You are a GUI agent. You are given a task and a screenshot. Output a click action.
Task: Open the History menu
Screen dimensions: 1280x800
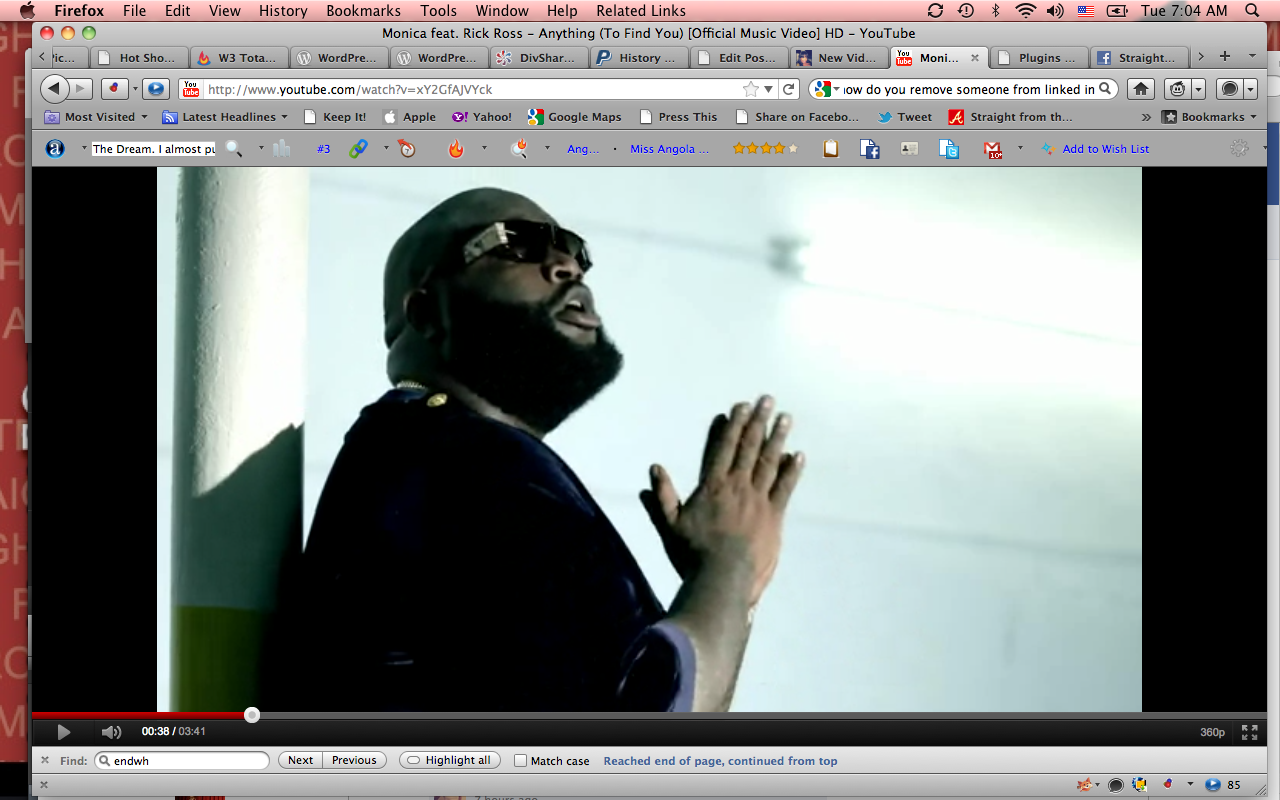tap(283, 11)
